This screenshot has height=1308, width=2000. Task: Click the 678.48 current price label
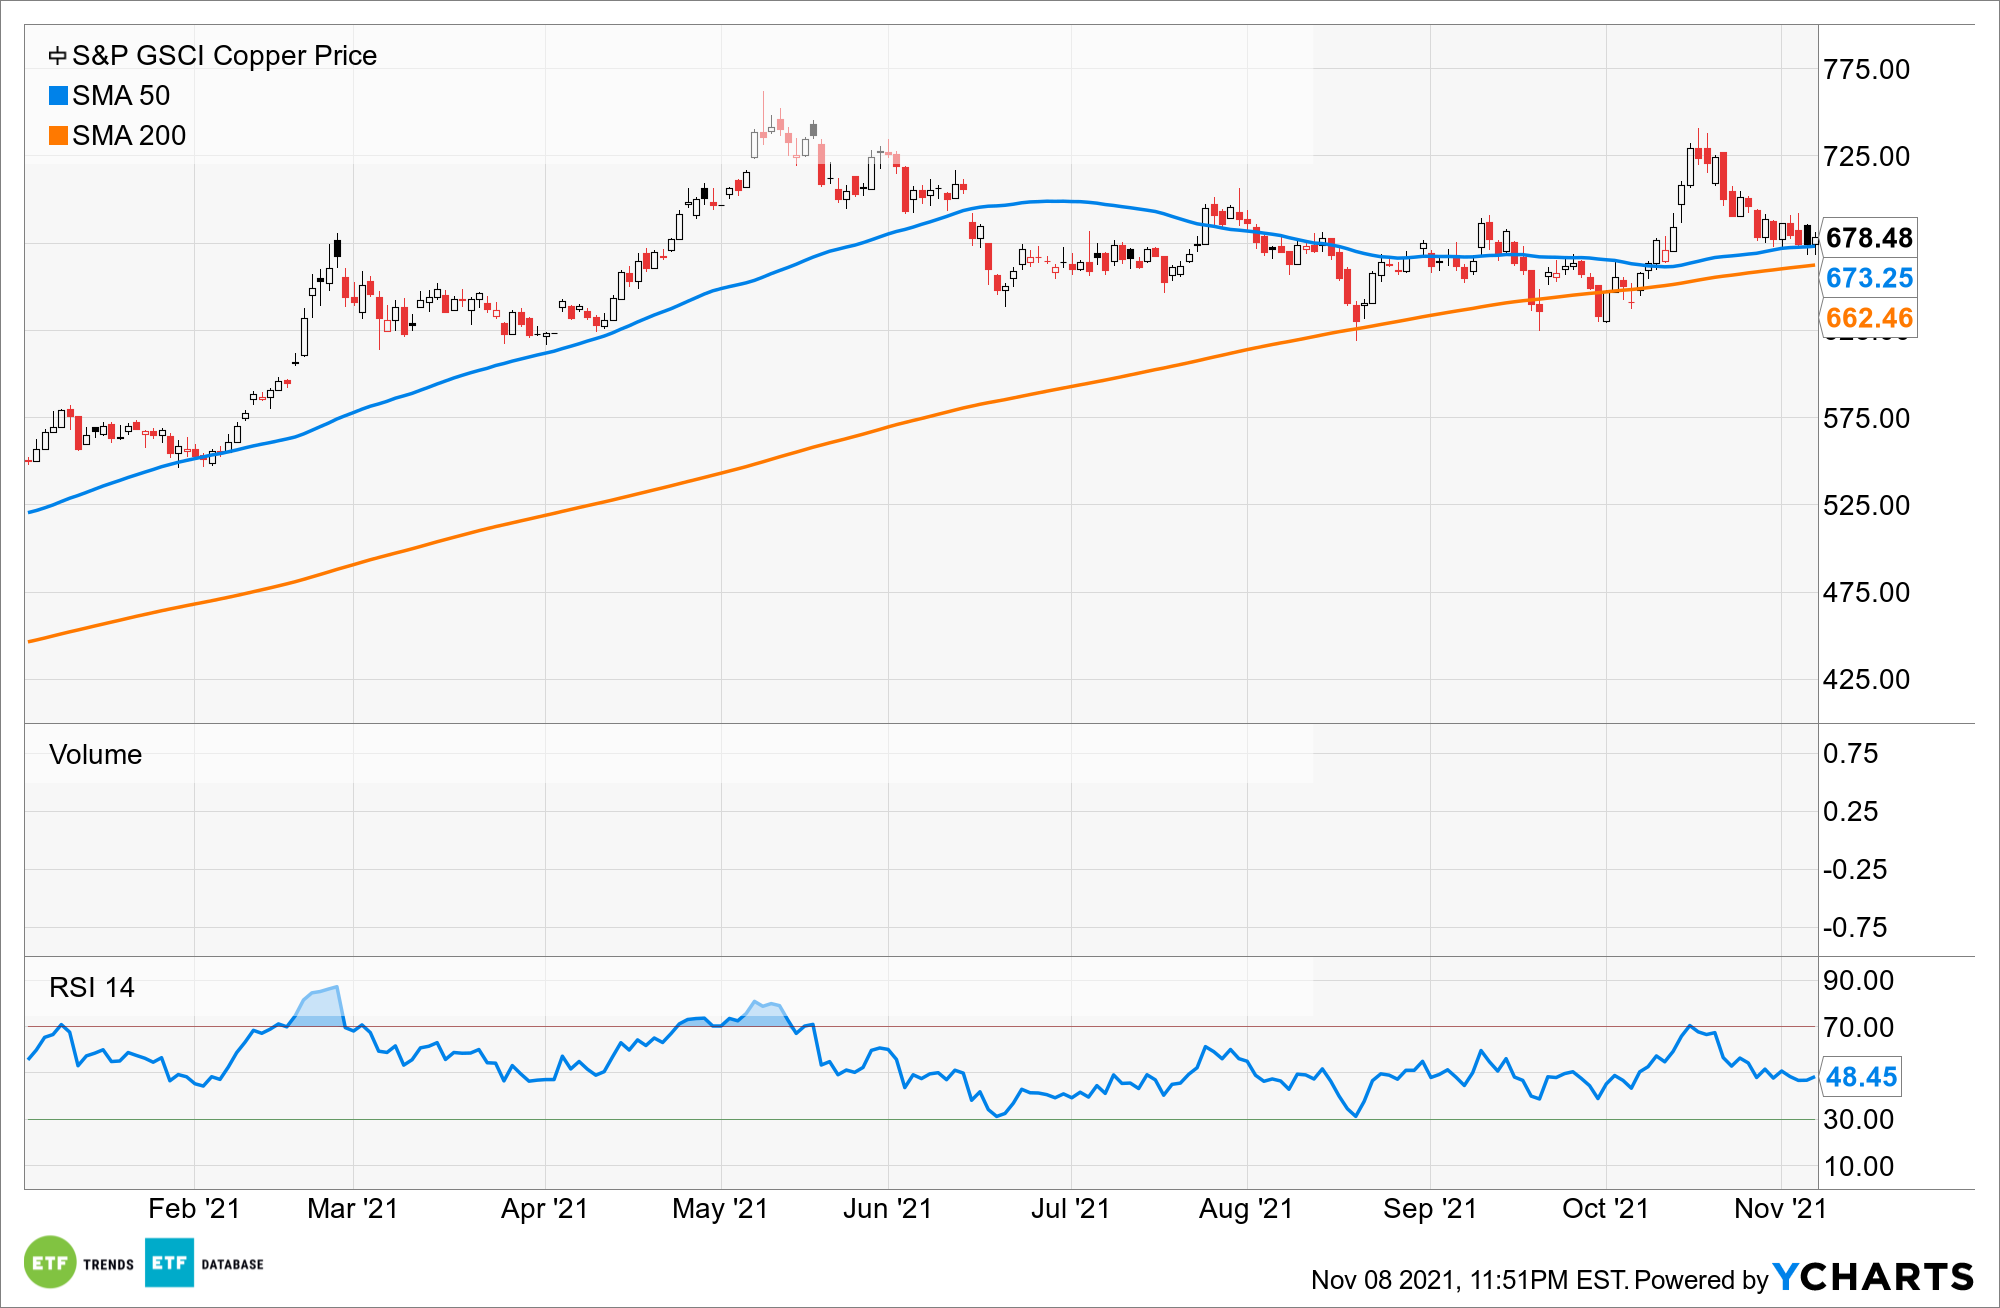(1868, 238)
